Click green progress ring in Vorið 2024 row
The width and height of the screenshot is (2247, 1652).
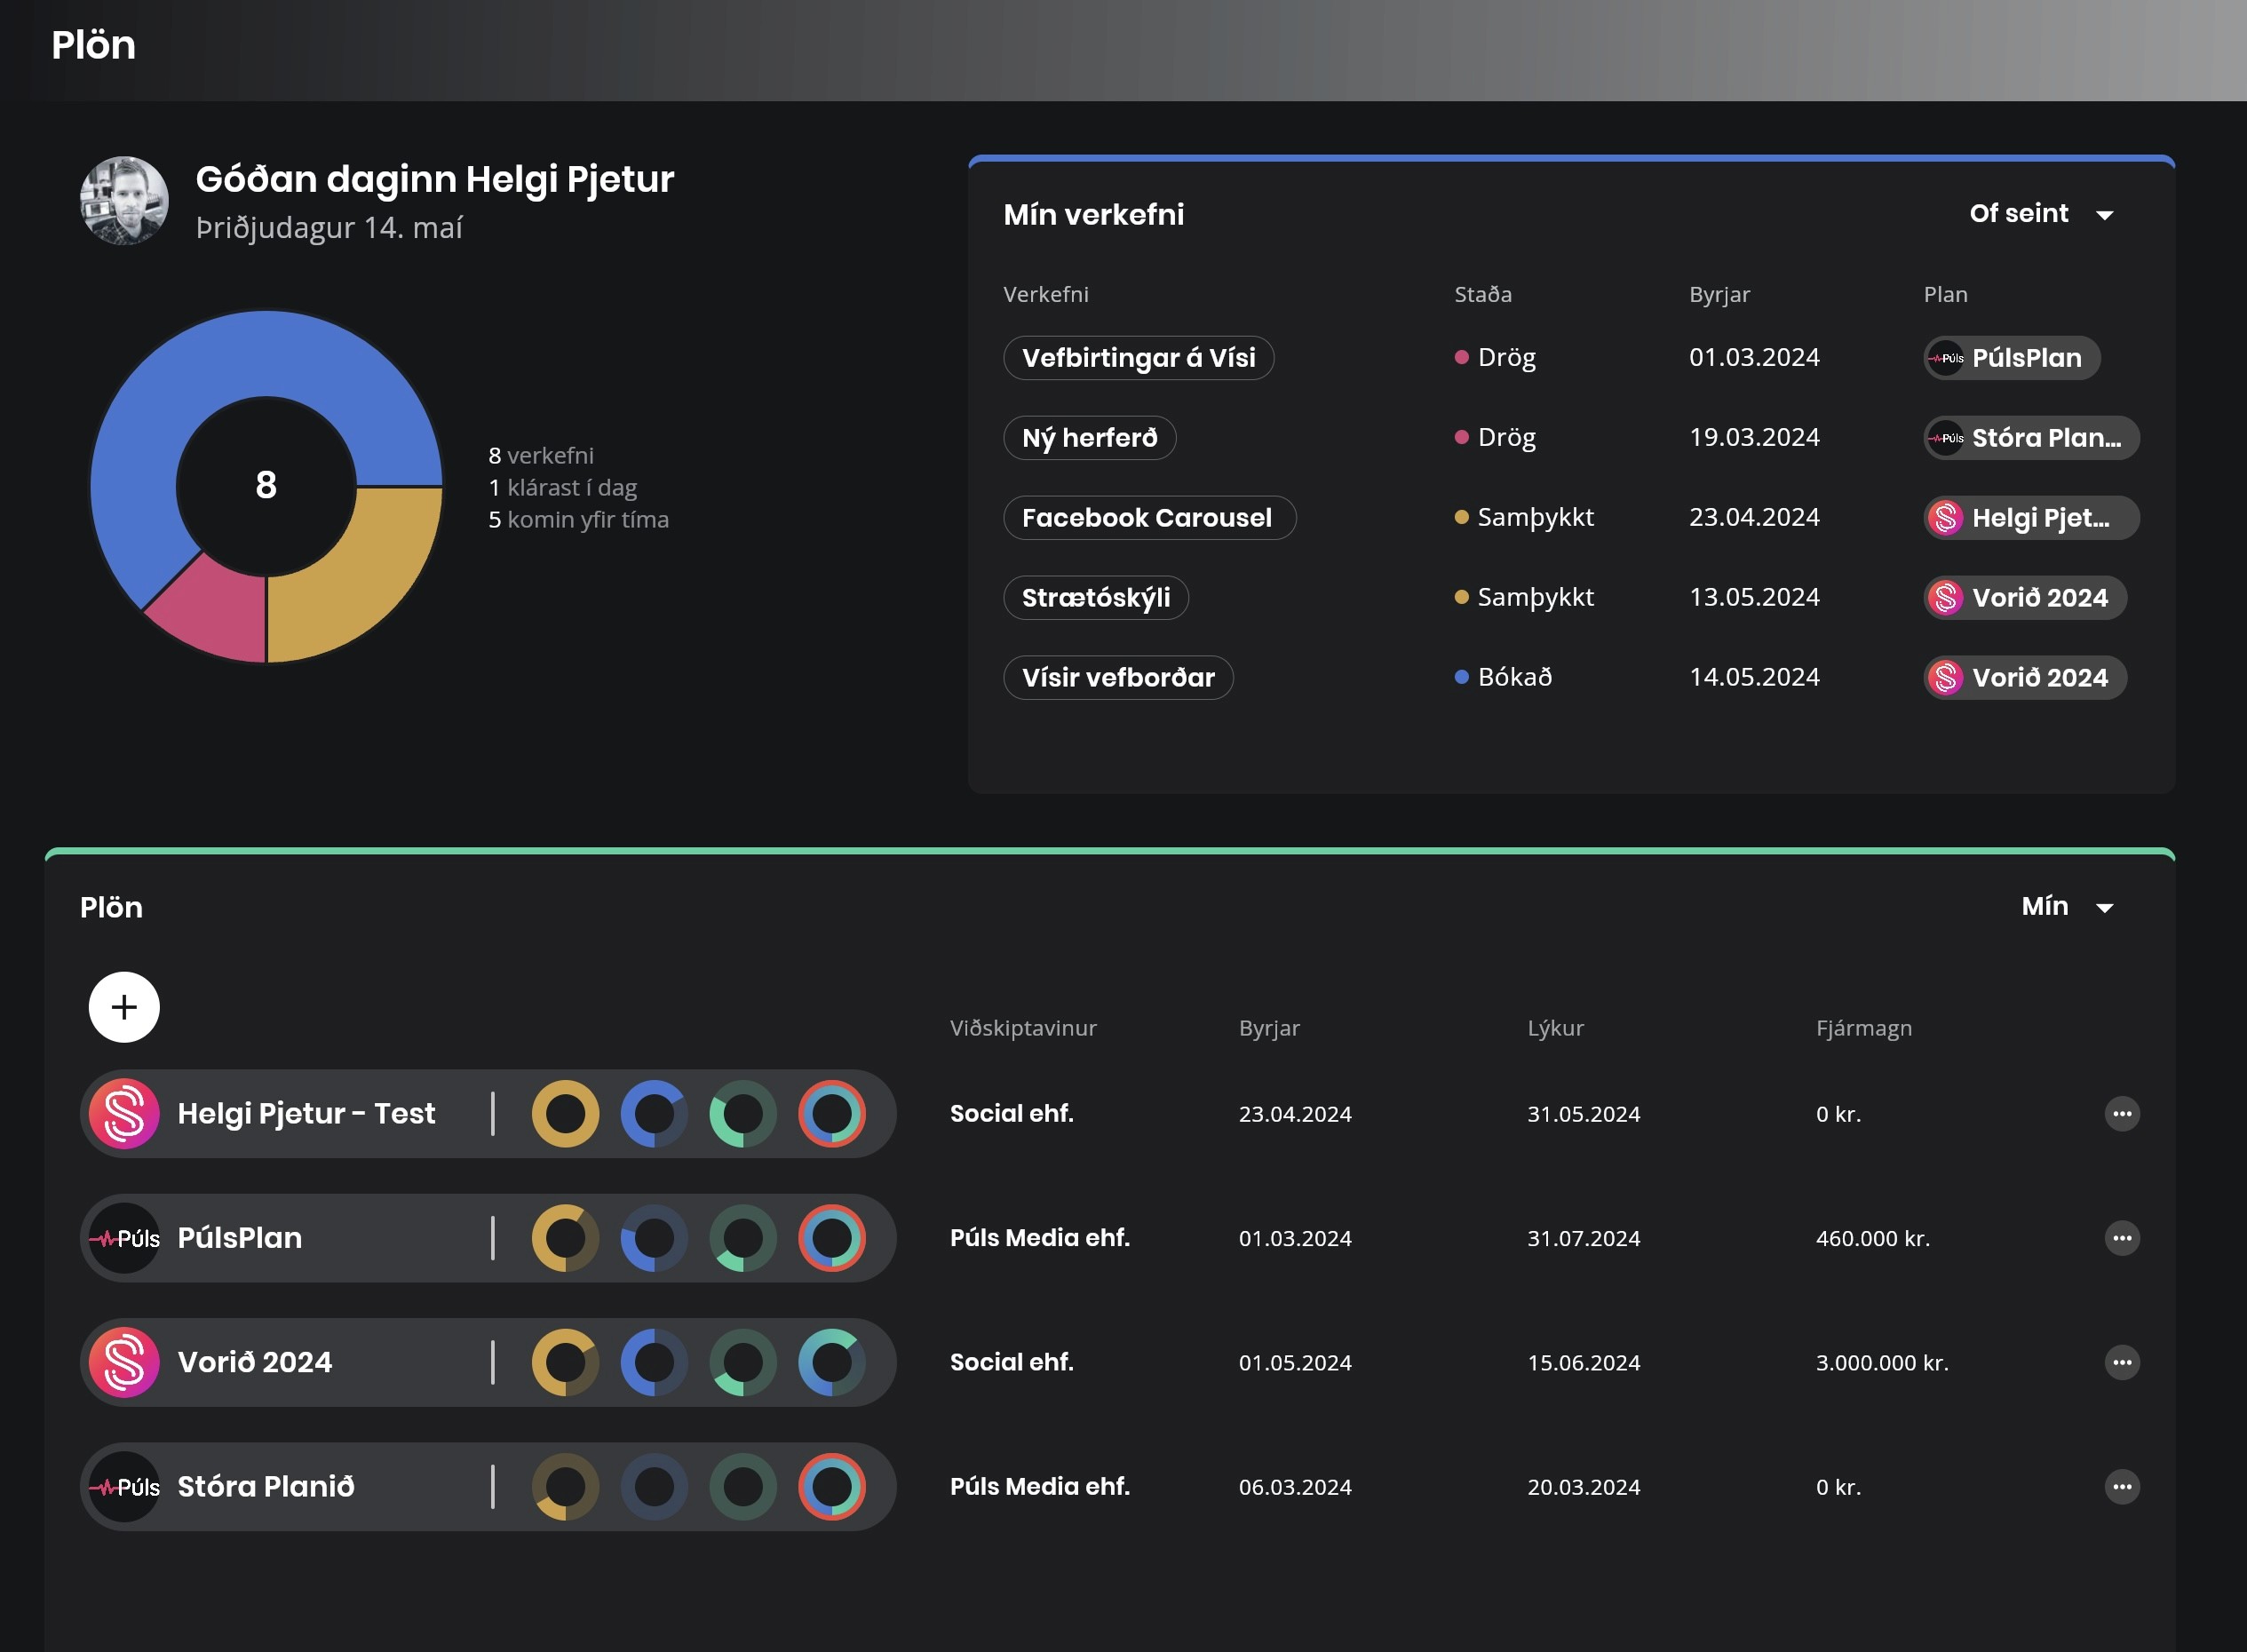742,1362
